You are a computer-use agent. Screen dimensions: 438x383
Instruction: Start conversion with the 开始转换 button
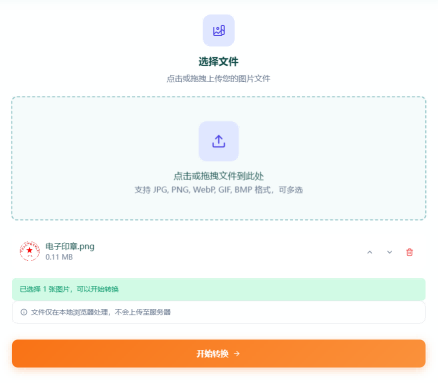[x=219, y=354]
